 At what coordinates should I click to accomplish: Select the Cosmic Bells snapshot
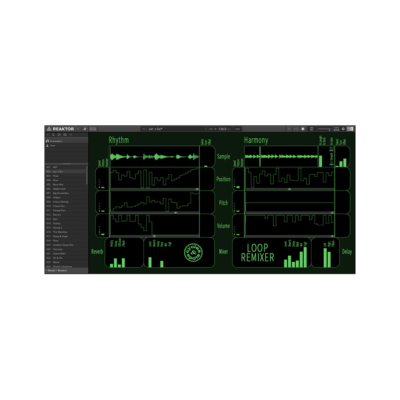click(66, 254)
